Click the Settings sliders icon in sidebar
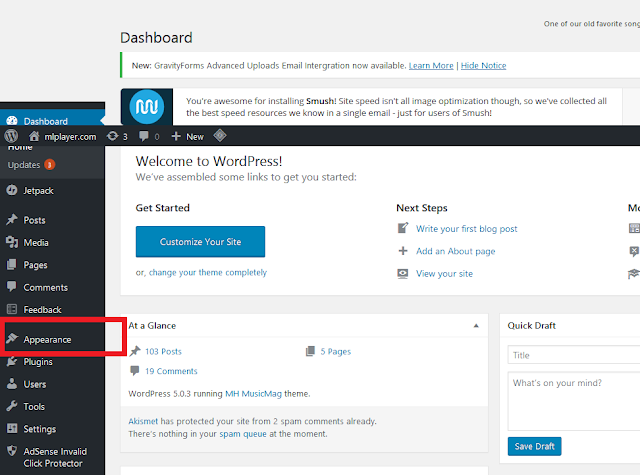Image resolution: width=640 pixels, height=475 pixels. tap(12, 428)
